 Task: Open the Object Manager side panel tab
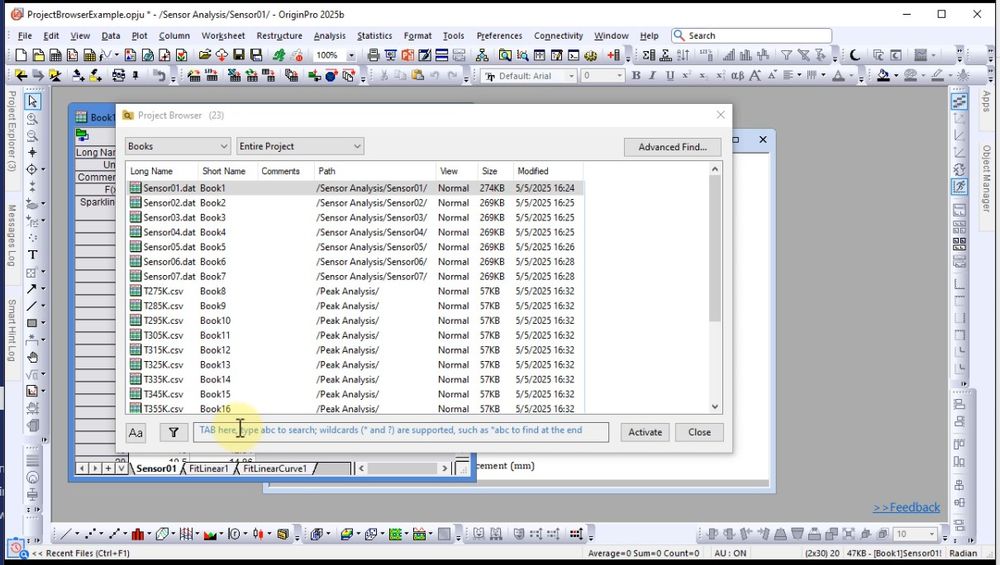tap(987, 179)
